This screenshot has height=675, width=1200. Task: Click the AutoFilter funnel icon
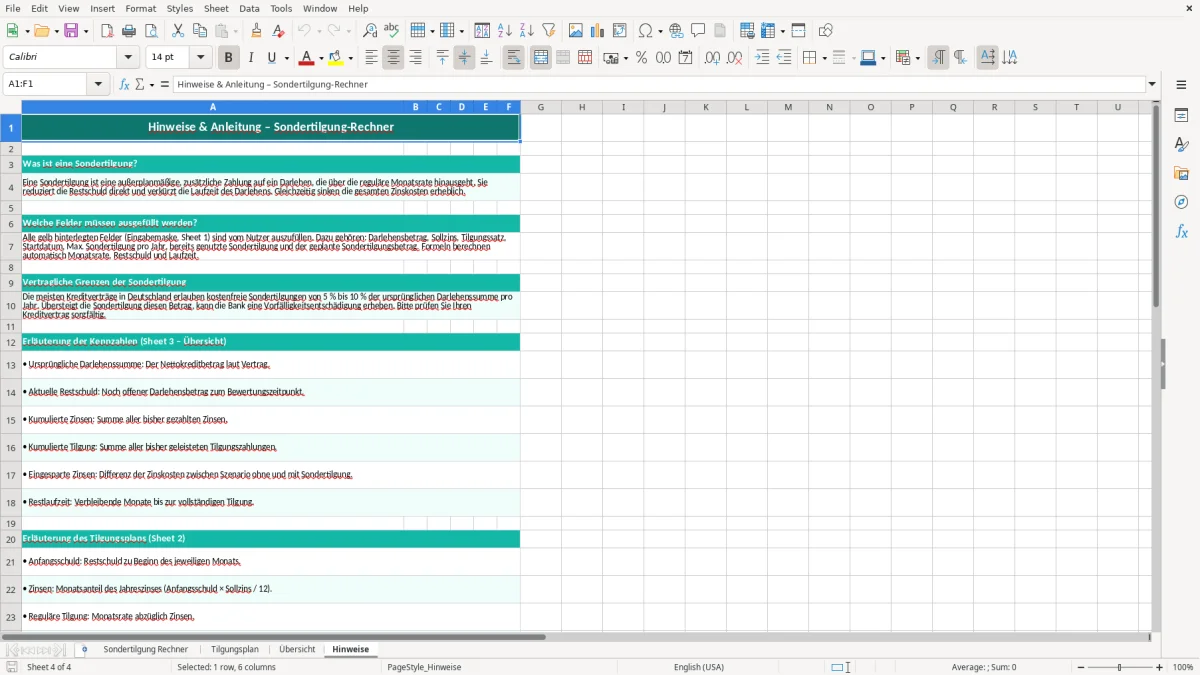549,31
